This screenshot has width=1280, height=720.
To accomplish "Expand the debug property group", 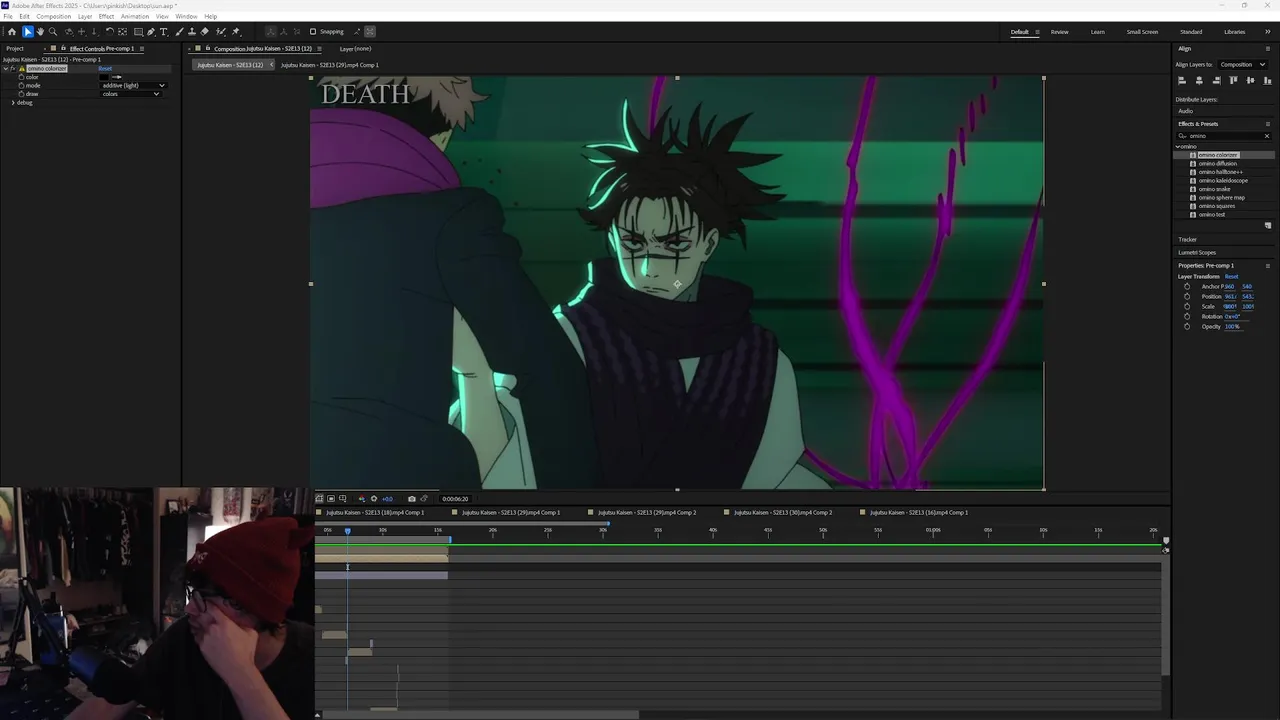I will [x=13, y=103].
